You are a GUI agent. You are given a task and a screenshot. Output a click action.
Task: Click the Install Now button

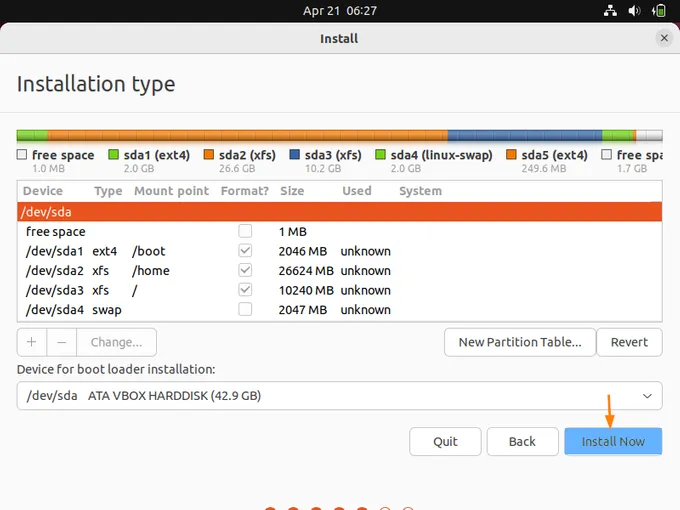pyautogui.click(x=613, y=442)
